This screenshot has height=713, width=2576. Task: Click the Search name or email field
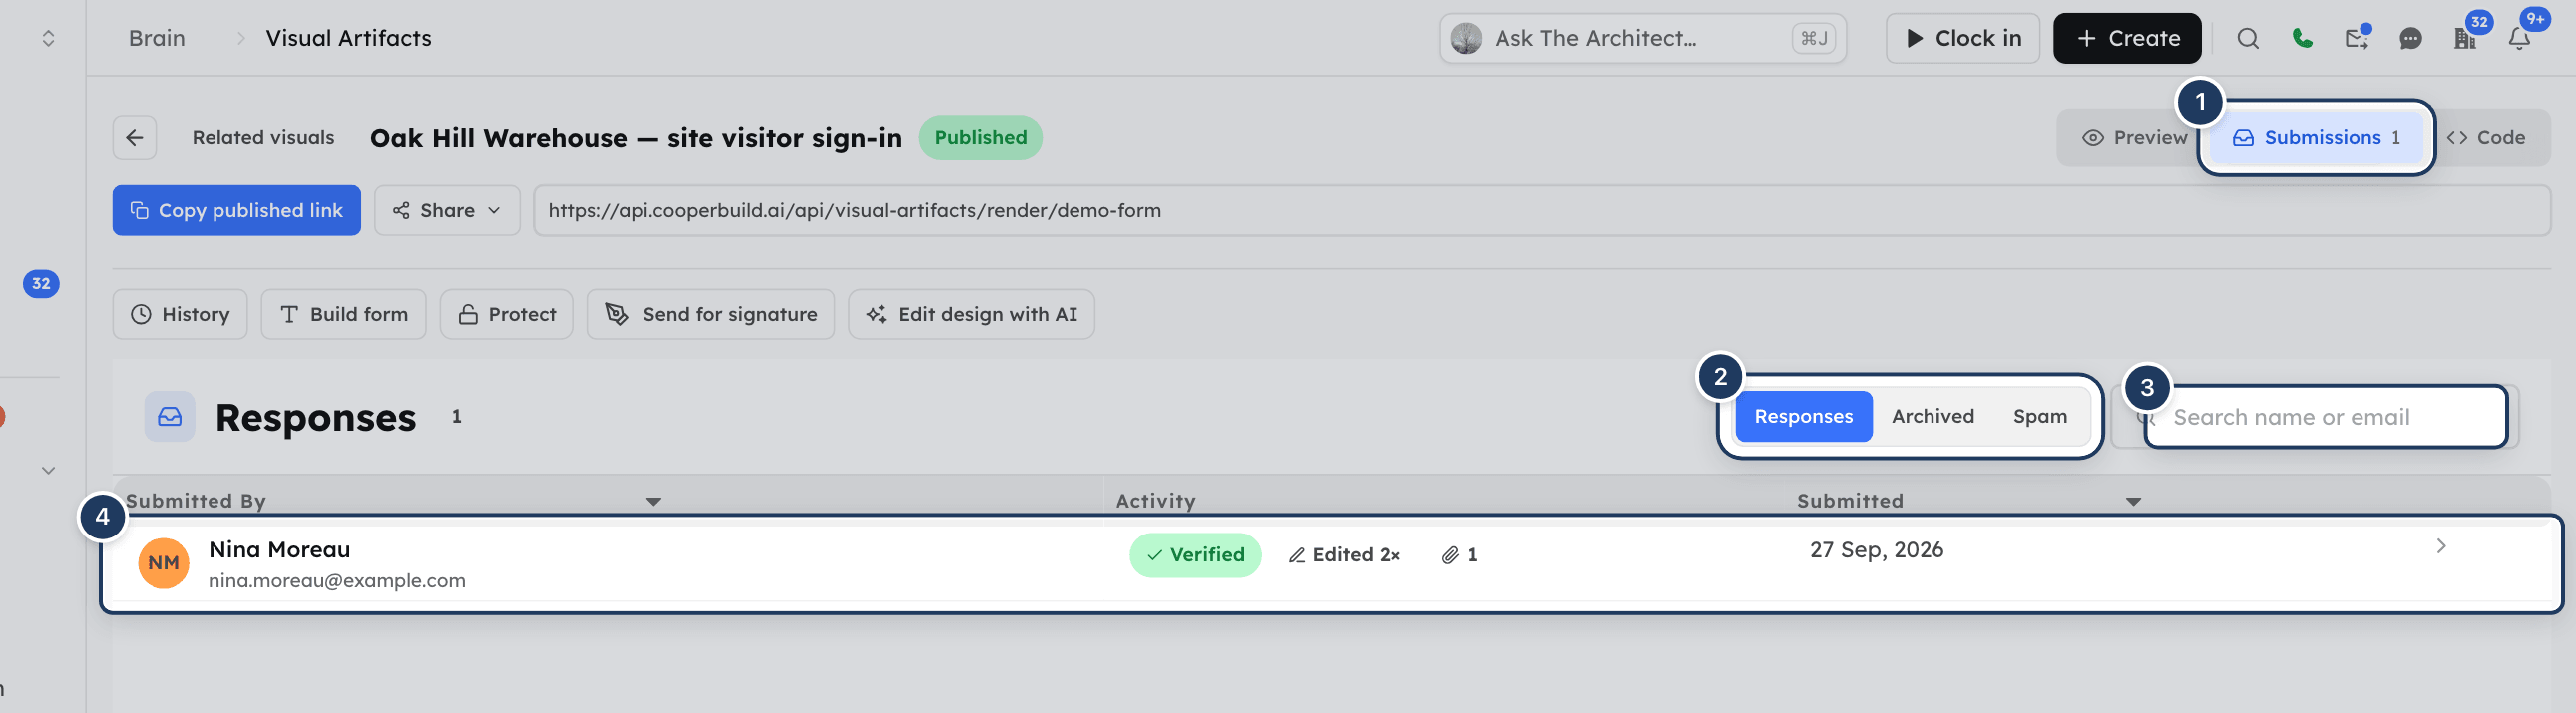2325,417
